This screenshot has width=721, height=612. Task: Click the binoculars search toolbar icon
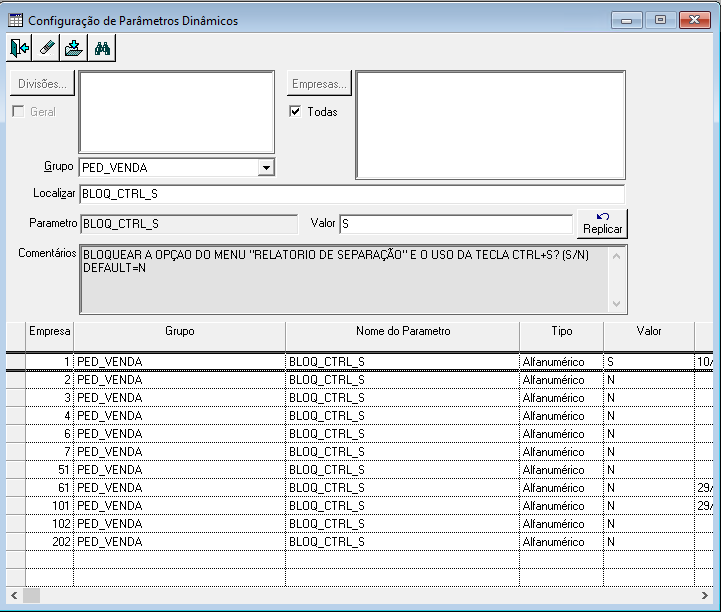pyautogui.click(x=102, y=48)
